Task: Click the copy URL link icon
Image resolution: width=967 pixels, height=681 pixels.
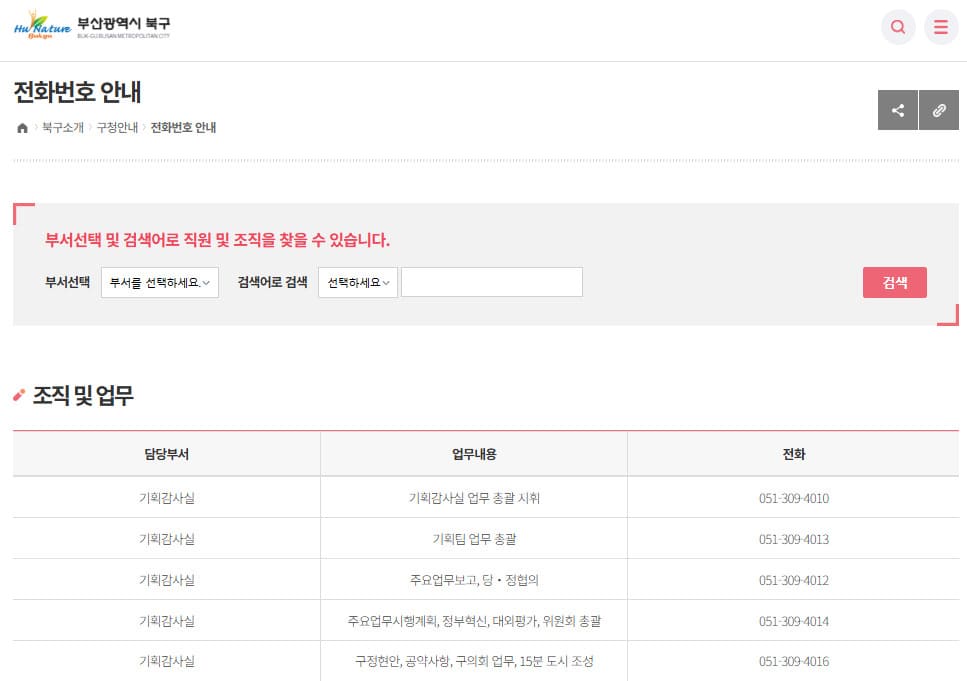Action: click(939, 110)
